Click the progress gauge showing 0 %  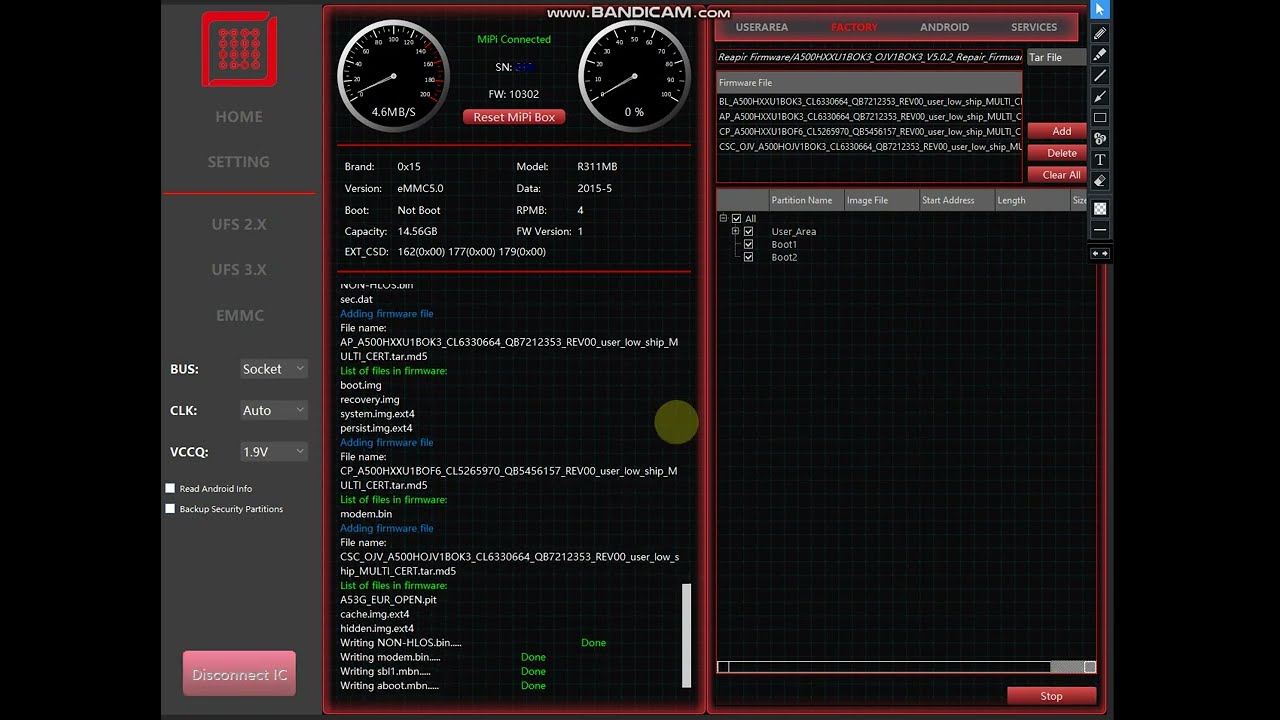(634, 74)
